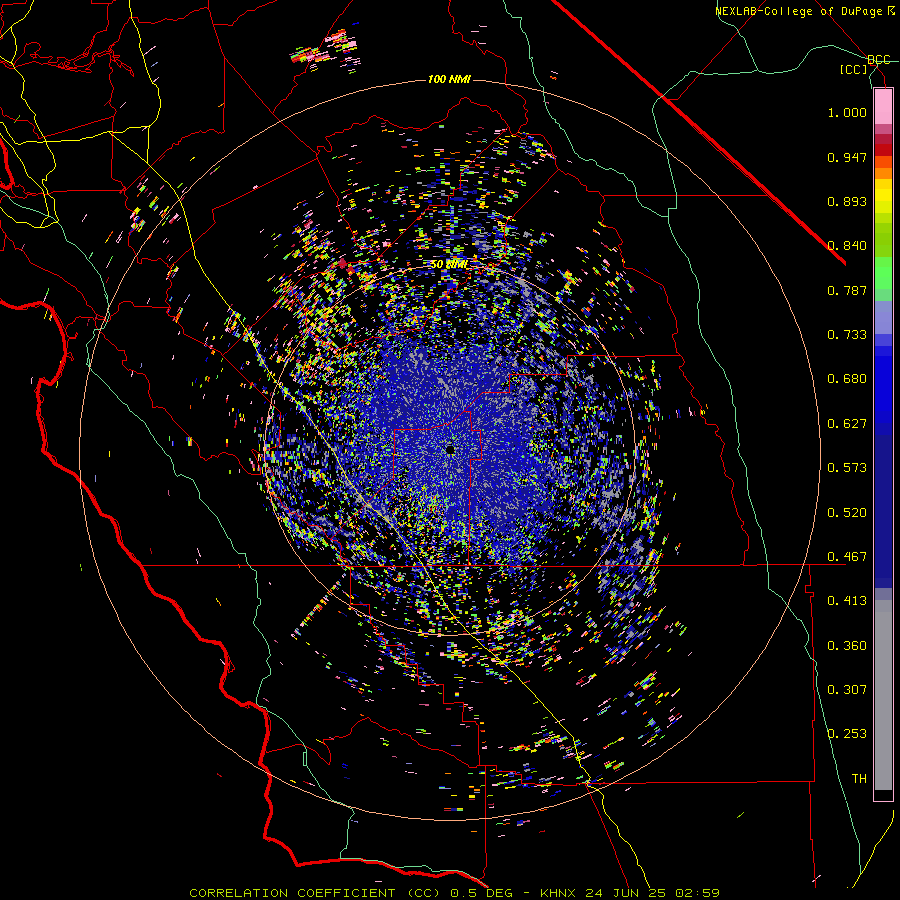The width and height of the screenshot is (900, 900).
Task: Click the black radar site dot at center
Action: (x=451, y=450)
